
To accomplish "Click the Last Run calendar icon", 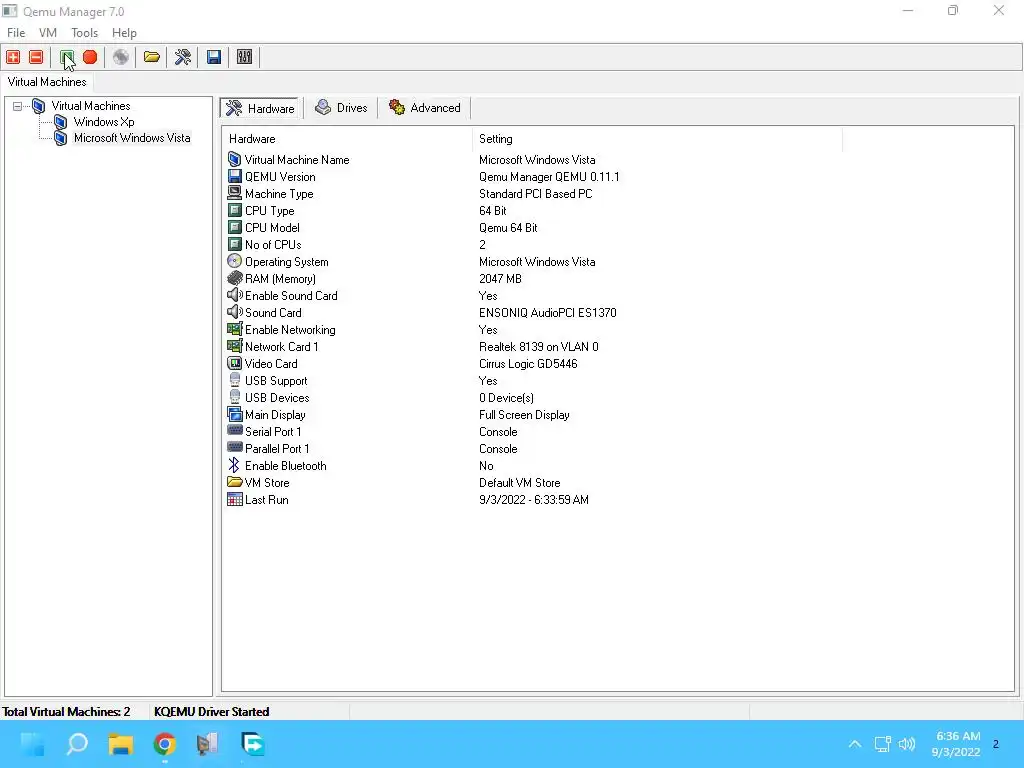I will (x=234, y=499).
